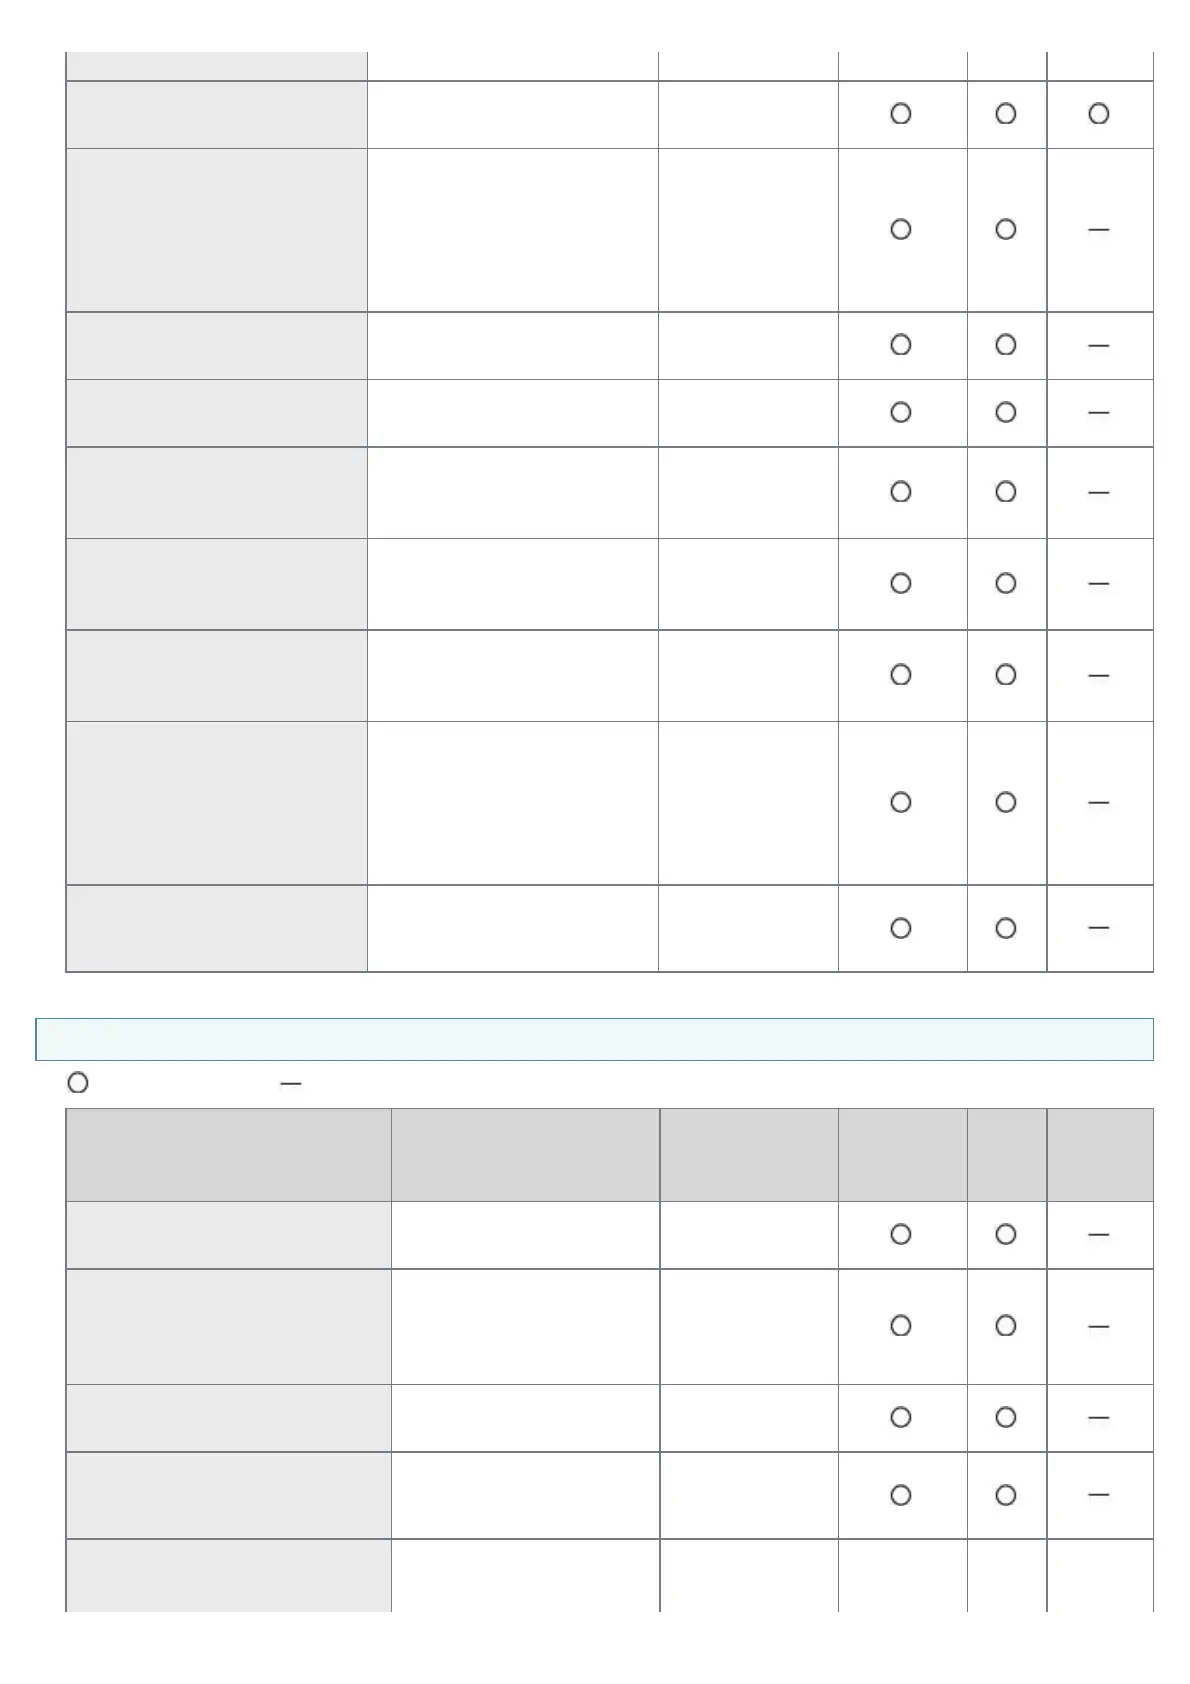The height and width of the screenshot is (1684, 1190).
Task: Click the lower table's second gray header cell
Action: coord(525,1155)
